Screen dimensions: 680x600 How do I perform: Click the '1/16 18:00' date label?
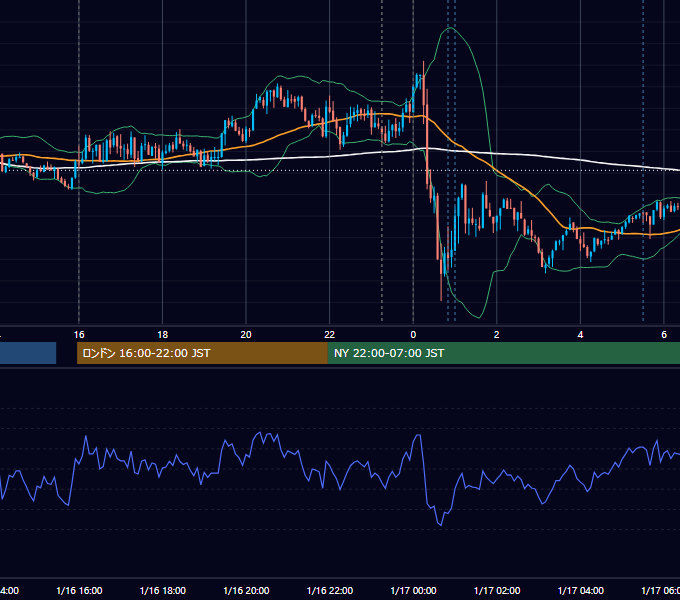click(163, 590)
